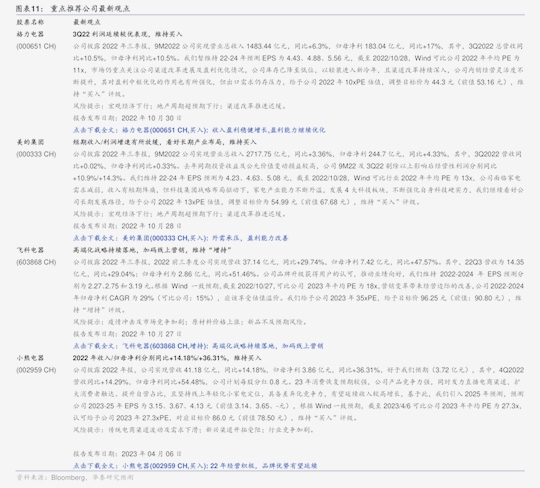Click the 股票名称 column header
This screenshot has height=488, width=540.
(30, 22)
